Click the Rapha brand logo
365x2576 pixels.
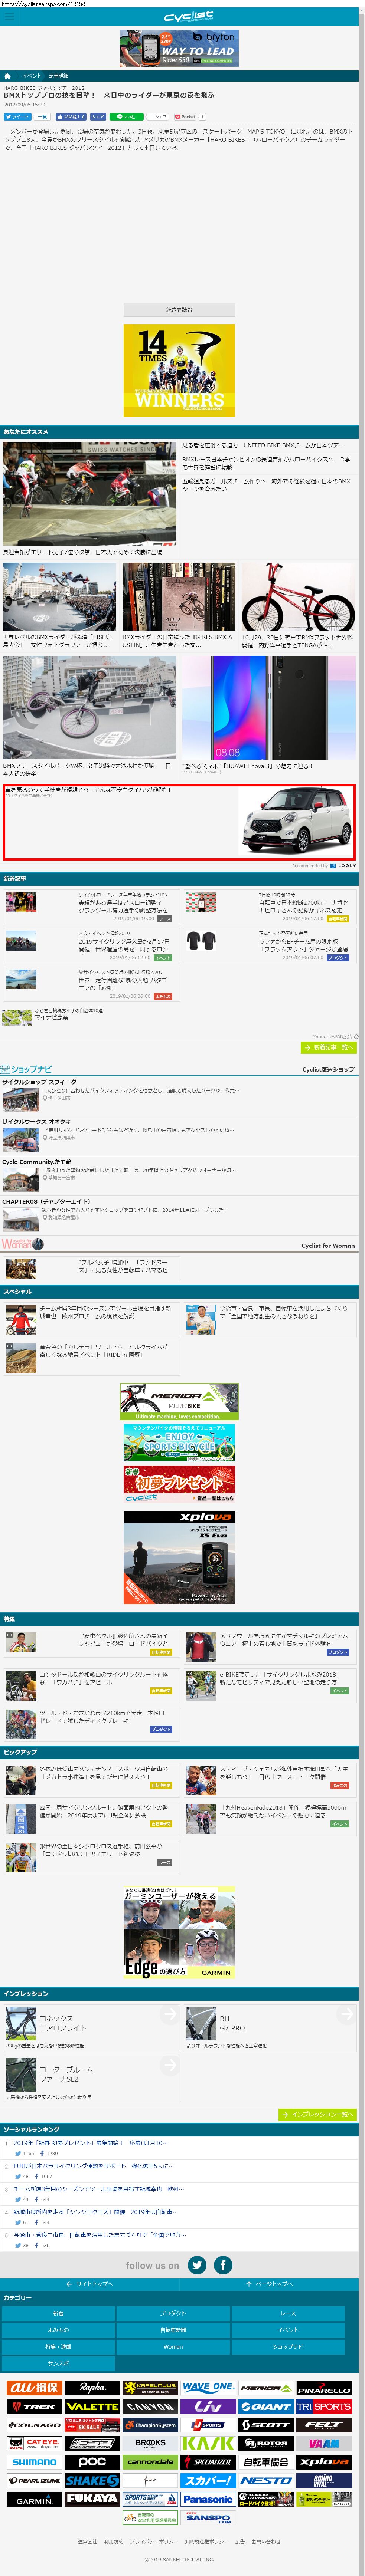tap(92, 2388)
